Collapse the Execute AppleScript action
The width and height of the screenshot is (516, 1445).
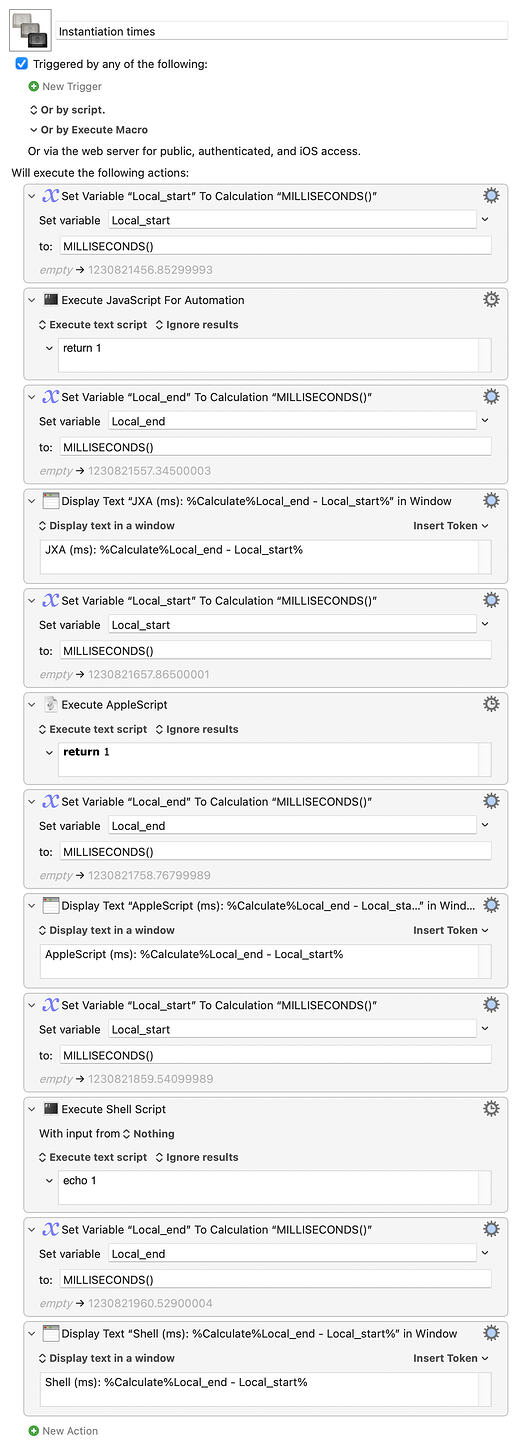(32, 704)
